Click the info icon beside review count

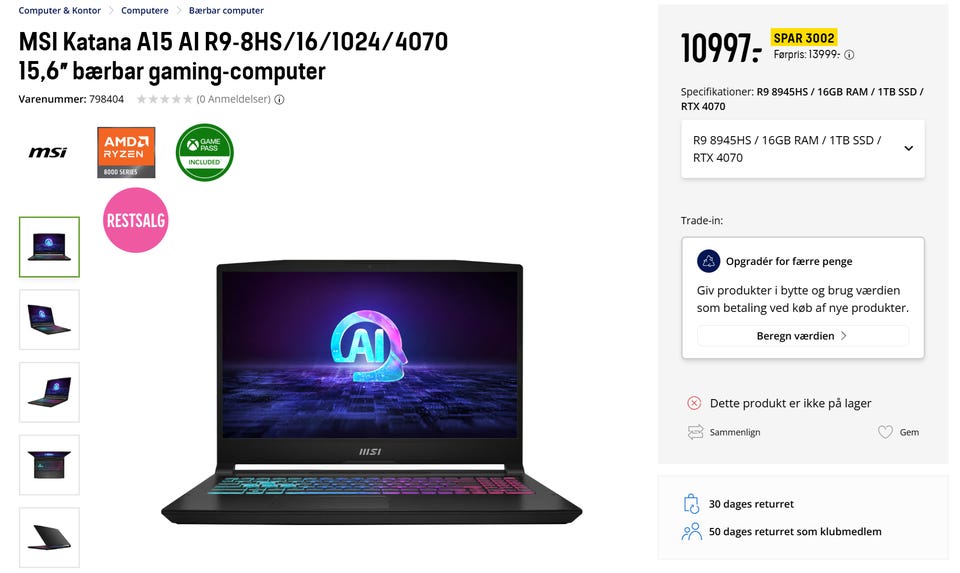click(279, 100)
